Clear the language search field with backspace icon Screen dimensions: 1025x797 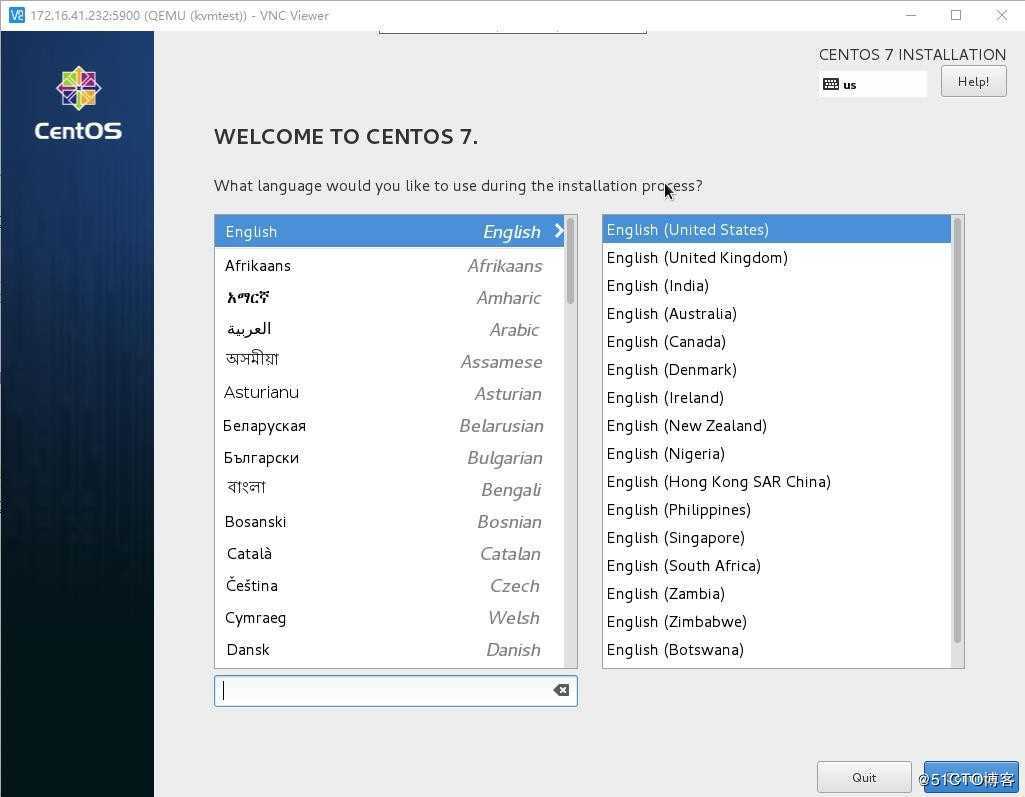click(x=561, y=690)
